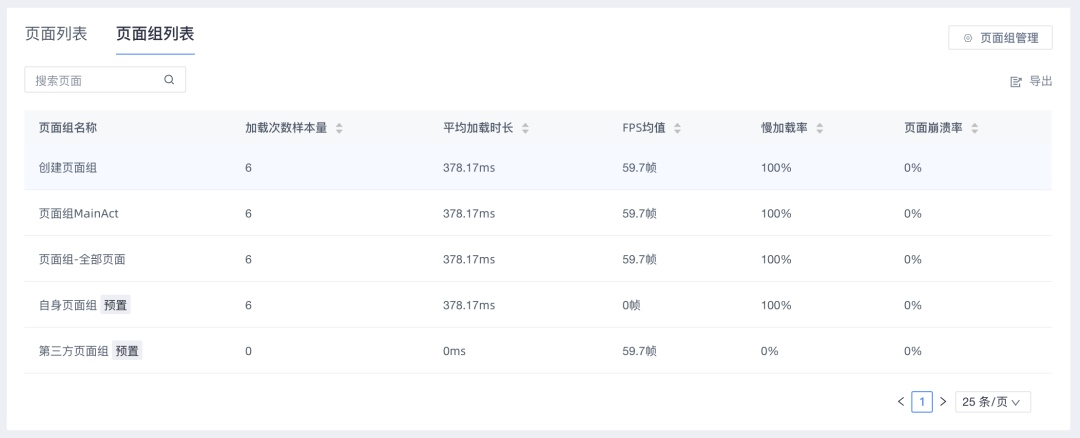Click the 导出 export link
The width and height of the screenshot is (1080, 438).
pos(1040,82)
